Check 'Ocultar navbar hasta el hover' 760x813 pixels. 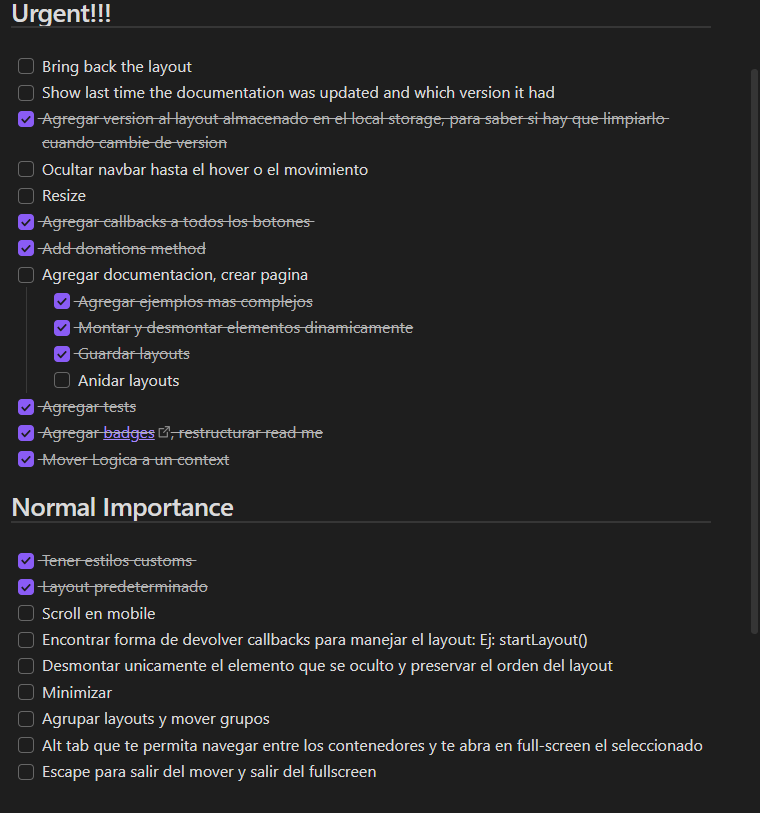click(x=25, y=169)
